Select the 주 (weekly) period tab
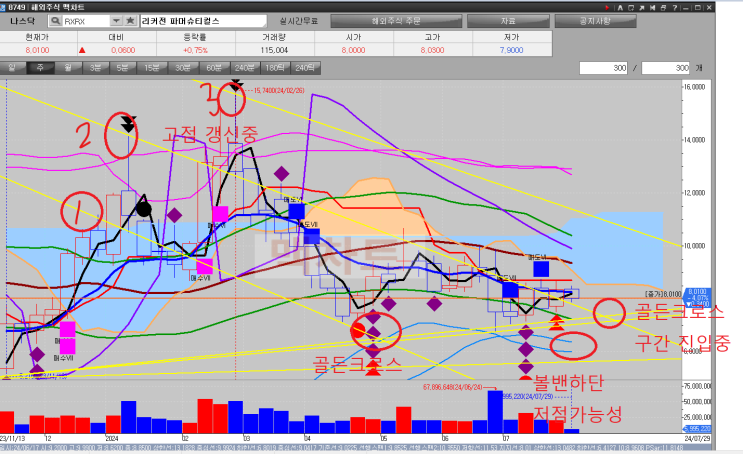Image resolution: width=743 pixels, height=454 pixels. pos(40,68)
